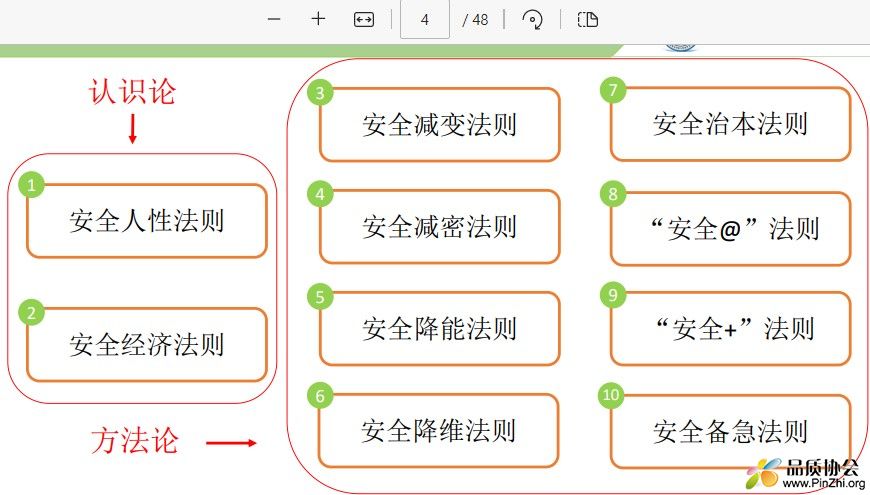870x495 pixels.
Task: Click the total pages text / 48
Action: [475, 20]
